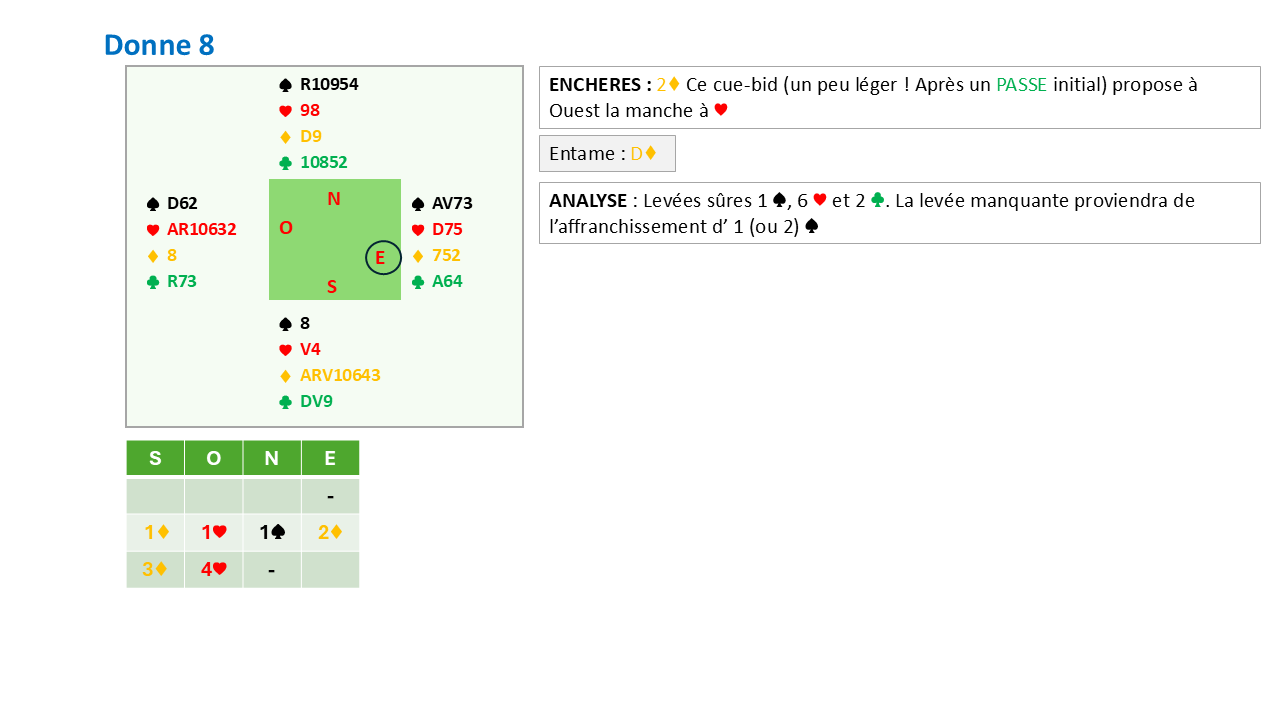Select the circled E dealer marker

pos(382,258)
